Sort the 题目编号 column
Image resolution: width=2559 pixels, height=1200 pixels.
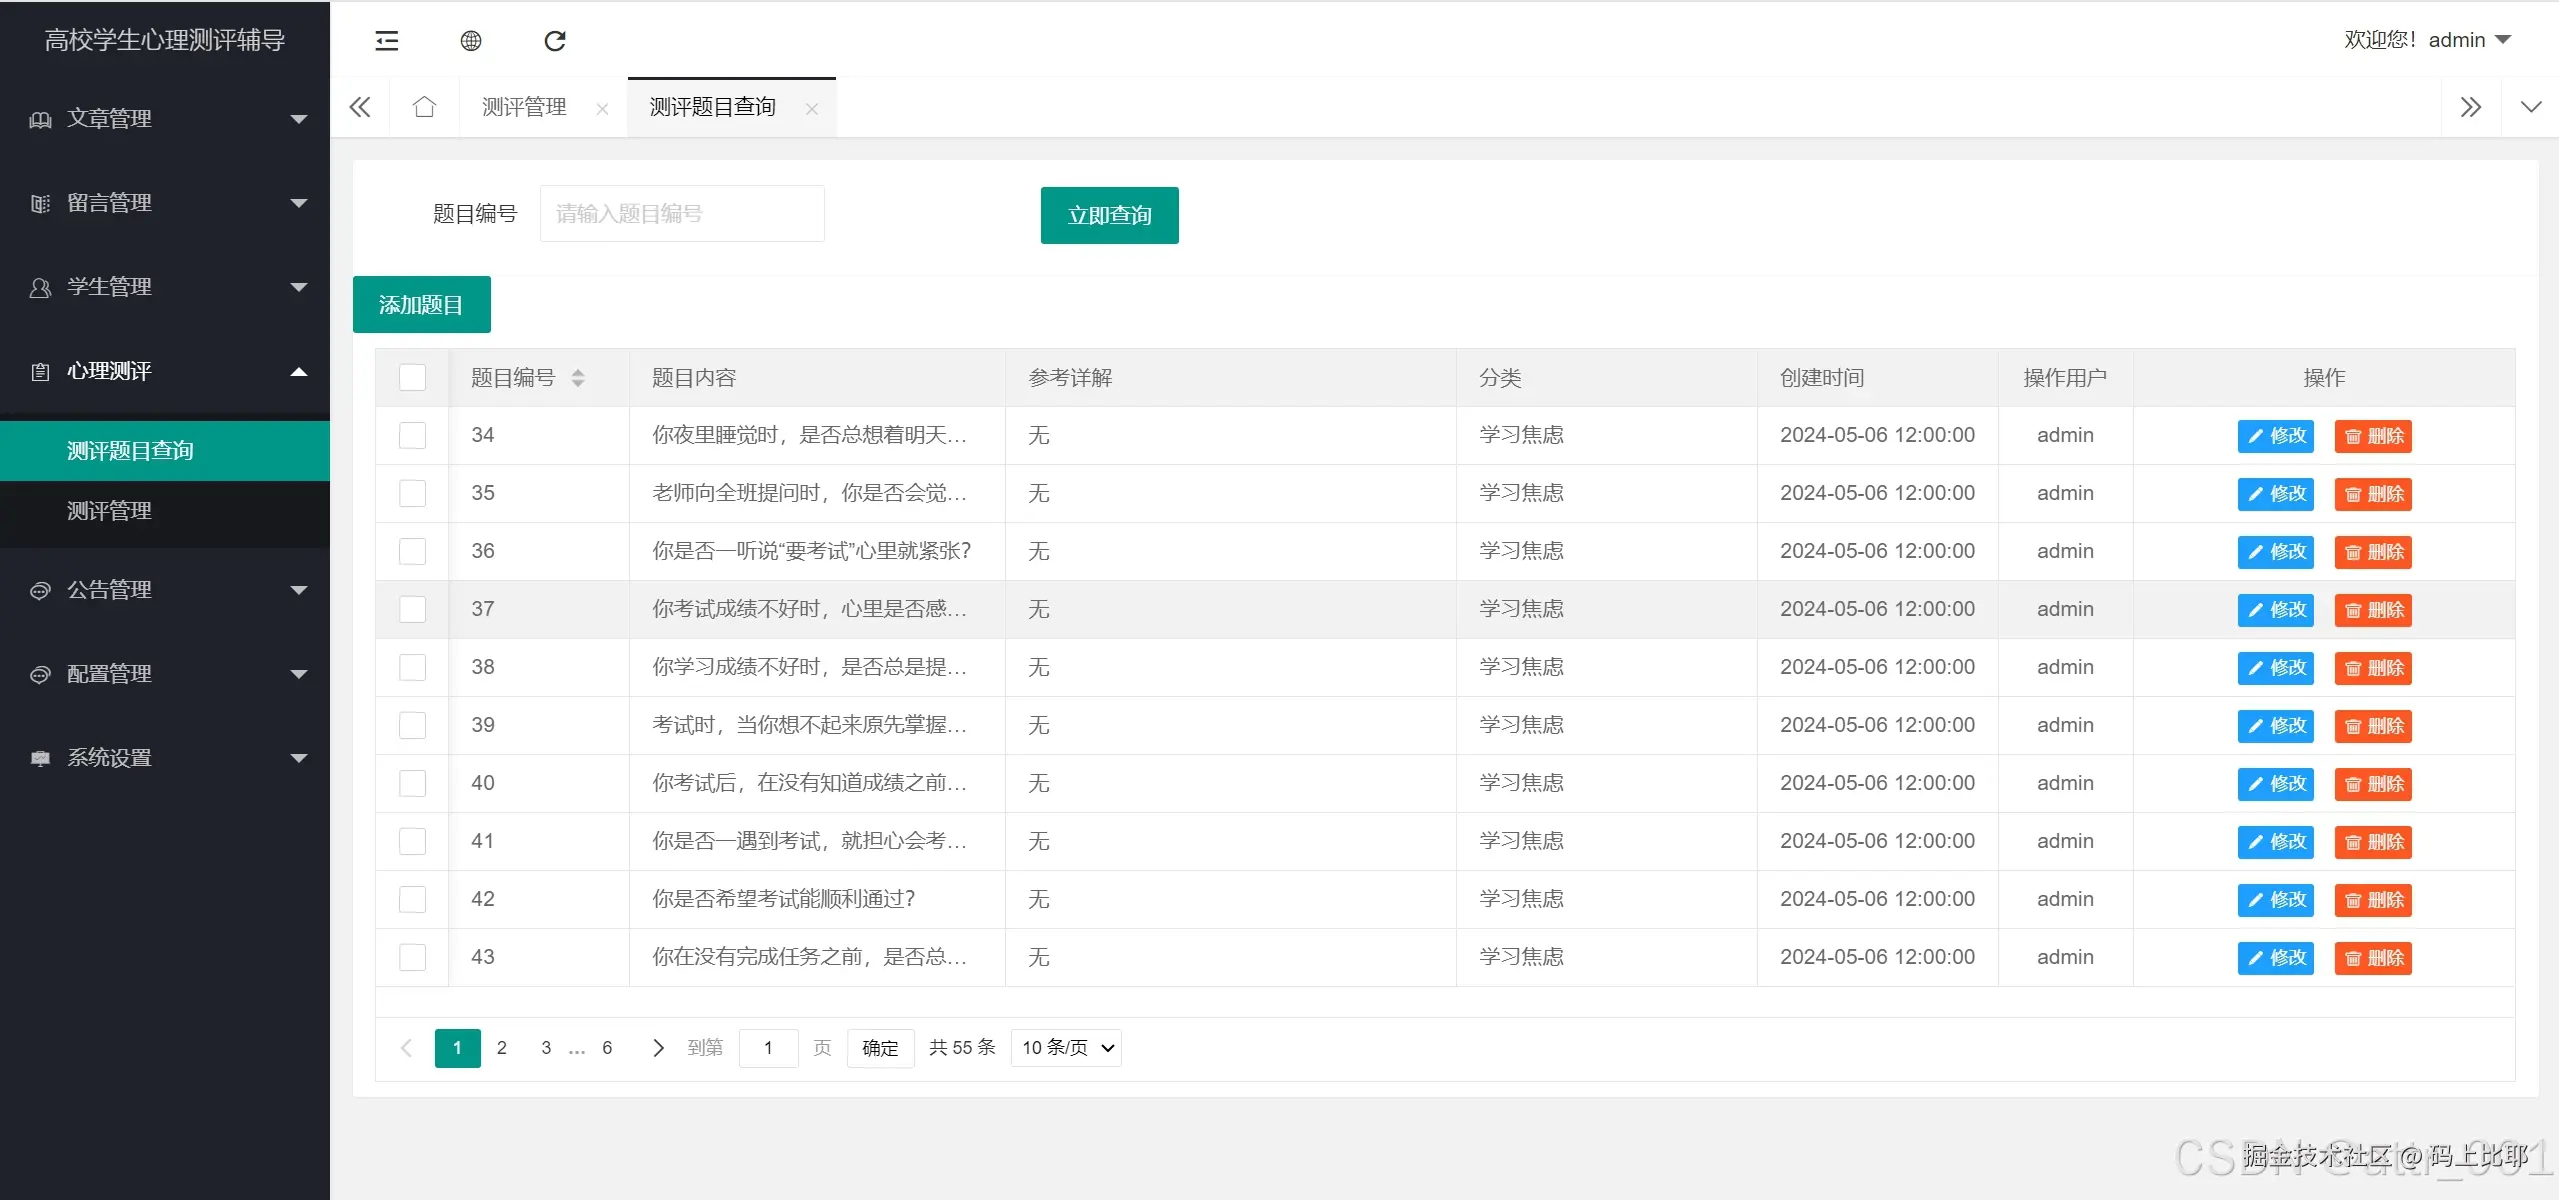point(578,378)
